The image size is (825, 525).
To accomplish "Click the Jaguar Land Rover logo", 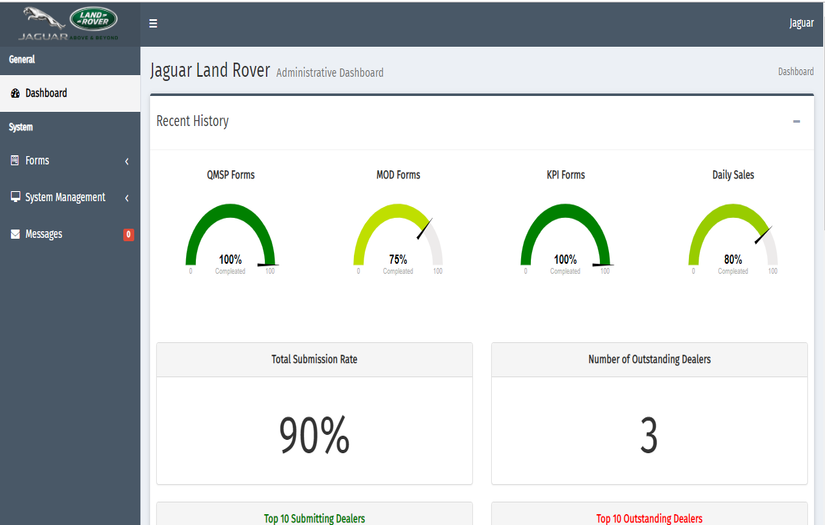I will (69, 23).
